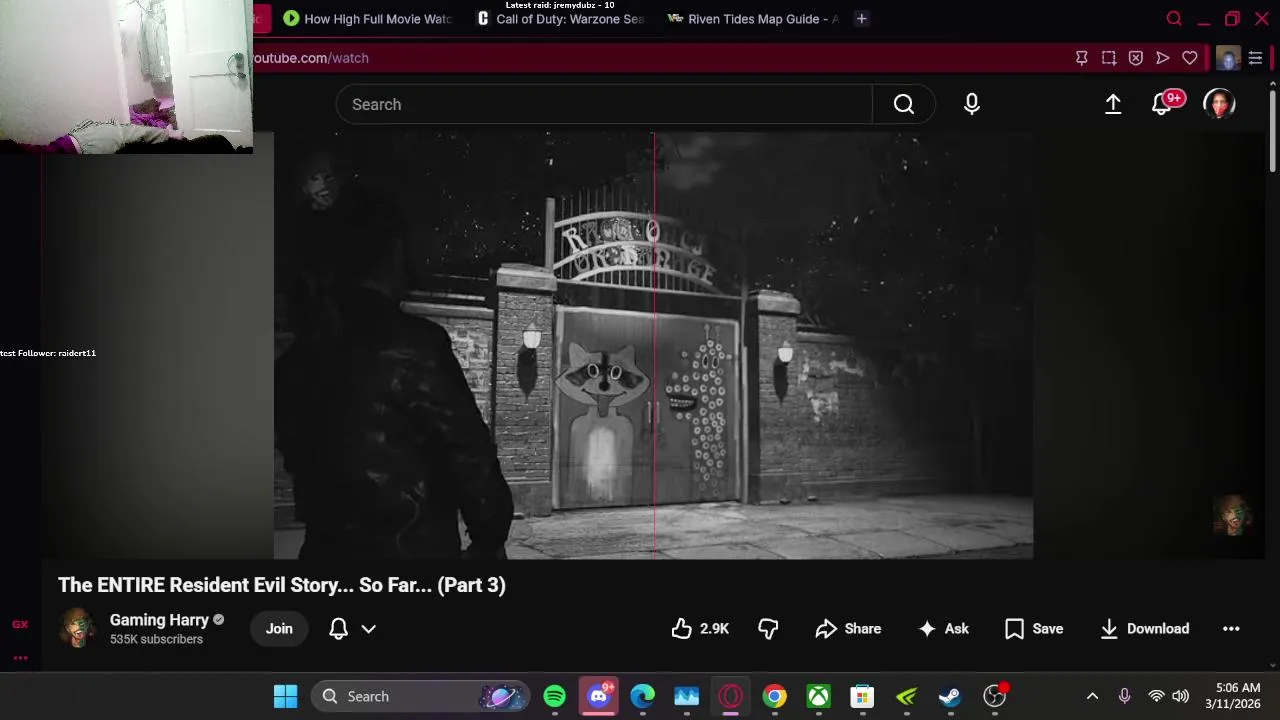This screenshot has width=1280, height=720.
Task: Save video to a playlist
Action: tap(1034, 628)
